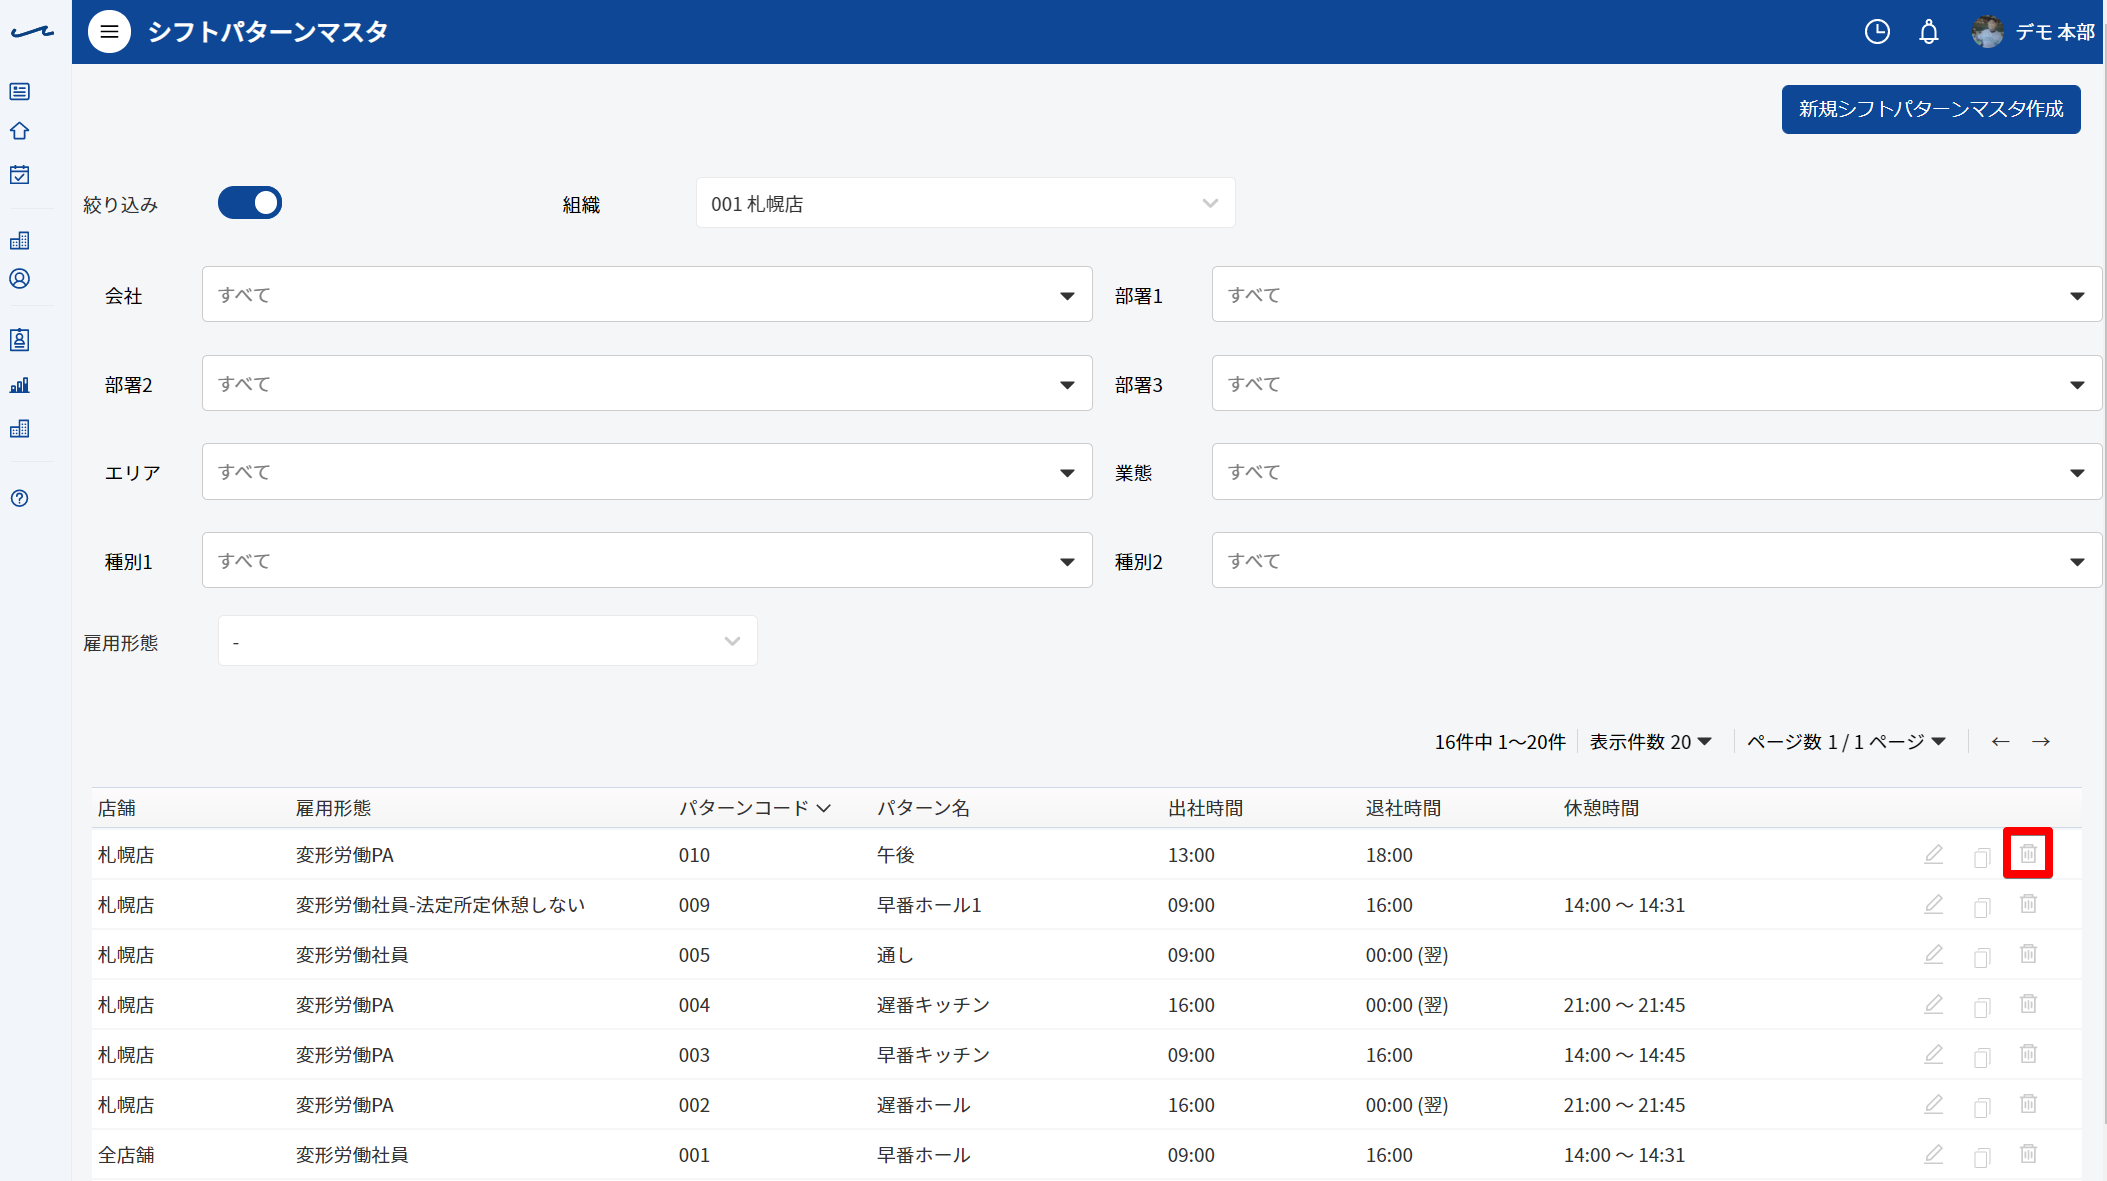Click the 店舗 column header
Viewport: 2107px width, 1181px height.
click(117, 808)
